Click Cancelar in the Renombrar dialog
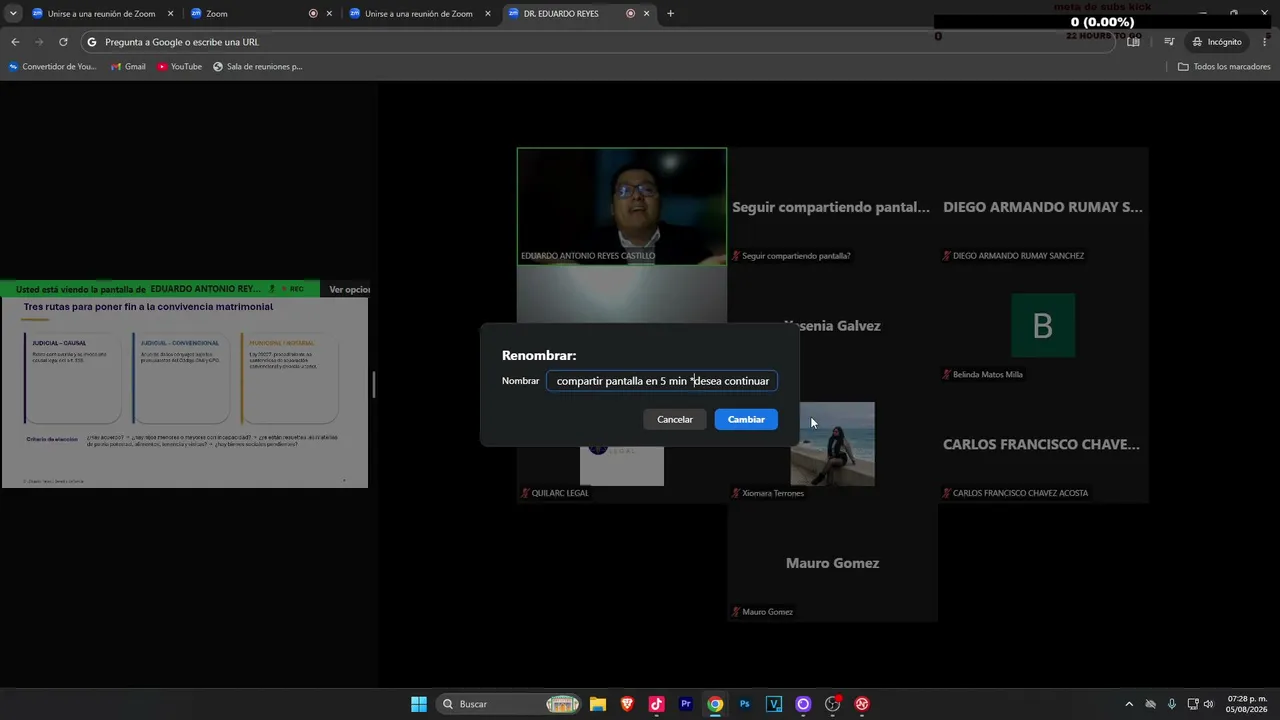Screen dimensions: 1280x720 click(675, 419)
